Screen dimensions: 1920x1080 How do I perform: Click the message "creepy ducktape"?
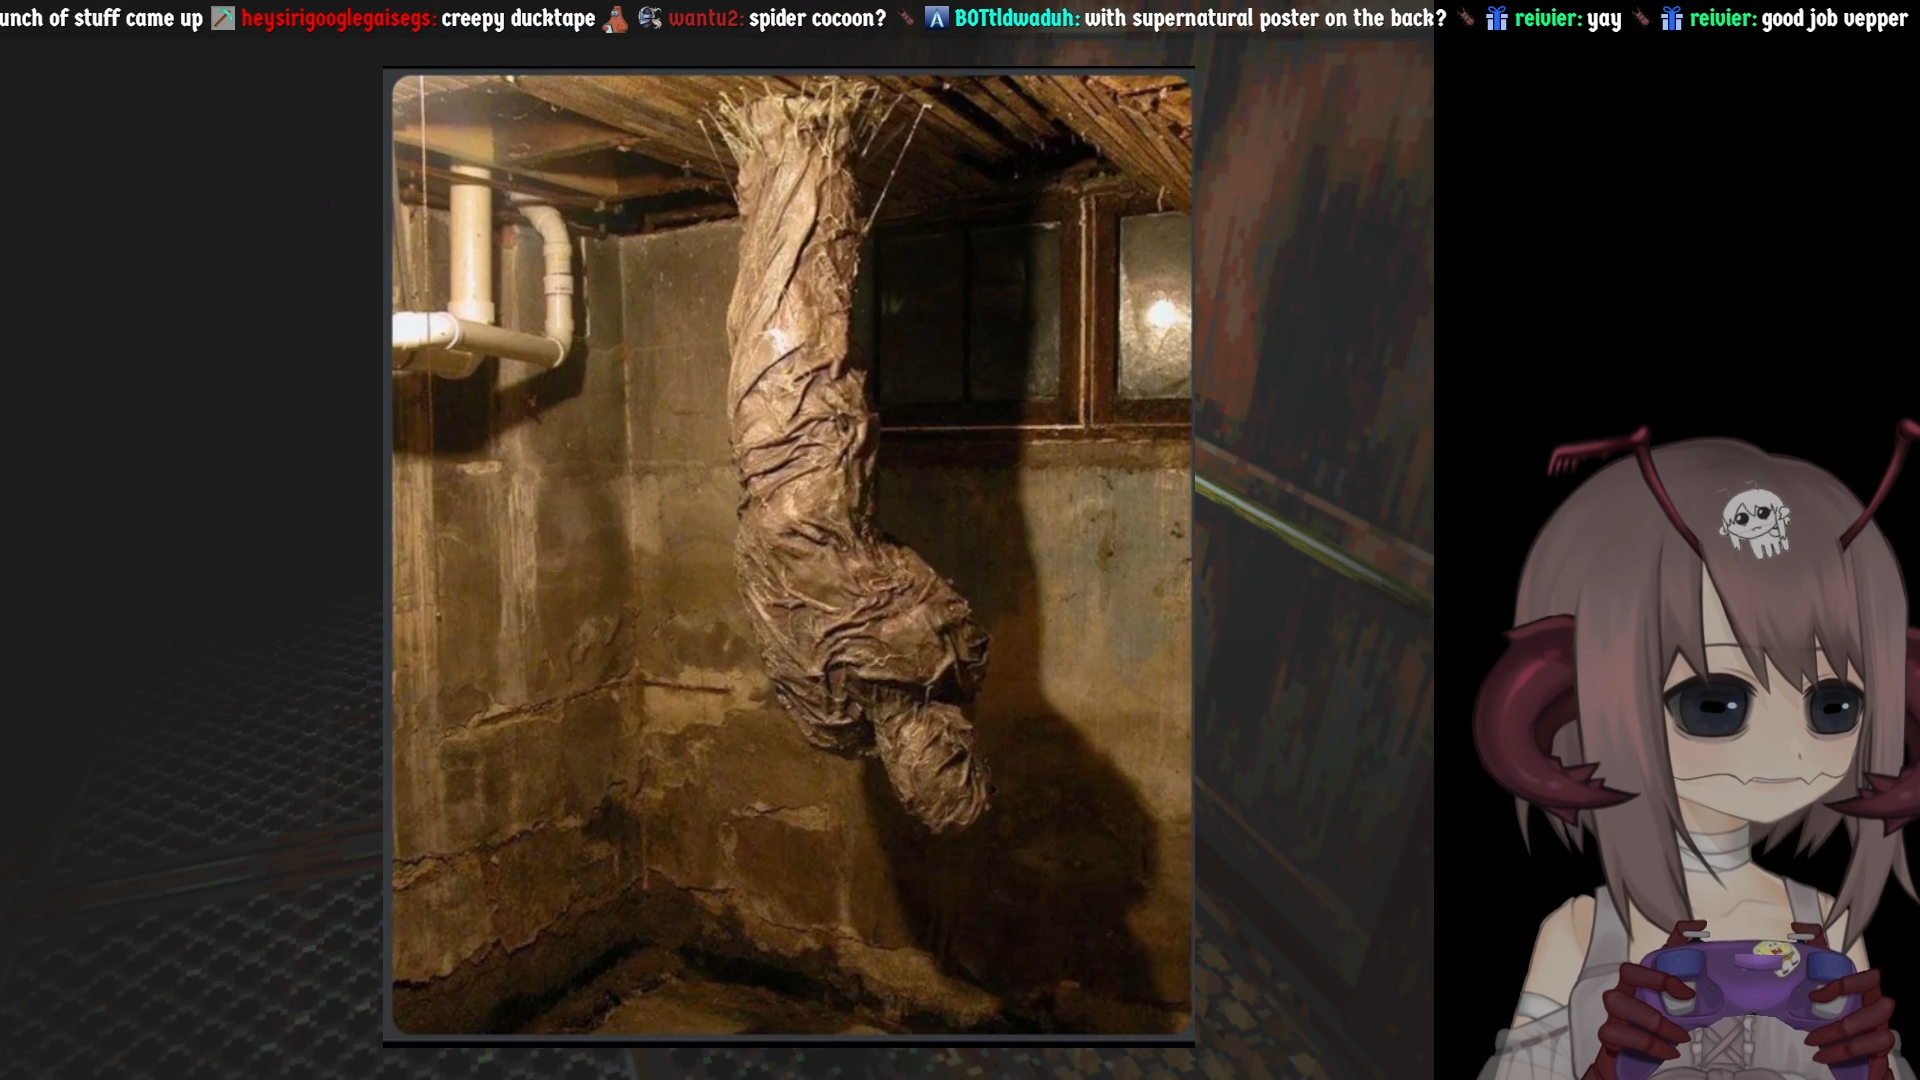[x=518, y=19]
